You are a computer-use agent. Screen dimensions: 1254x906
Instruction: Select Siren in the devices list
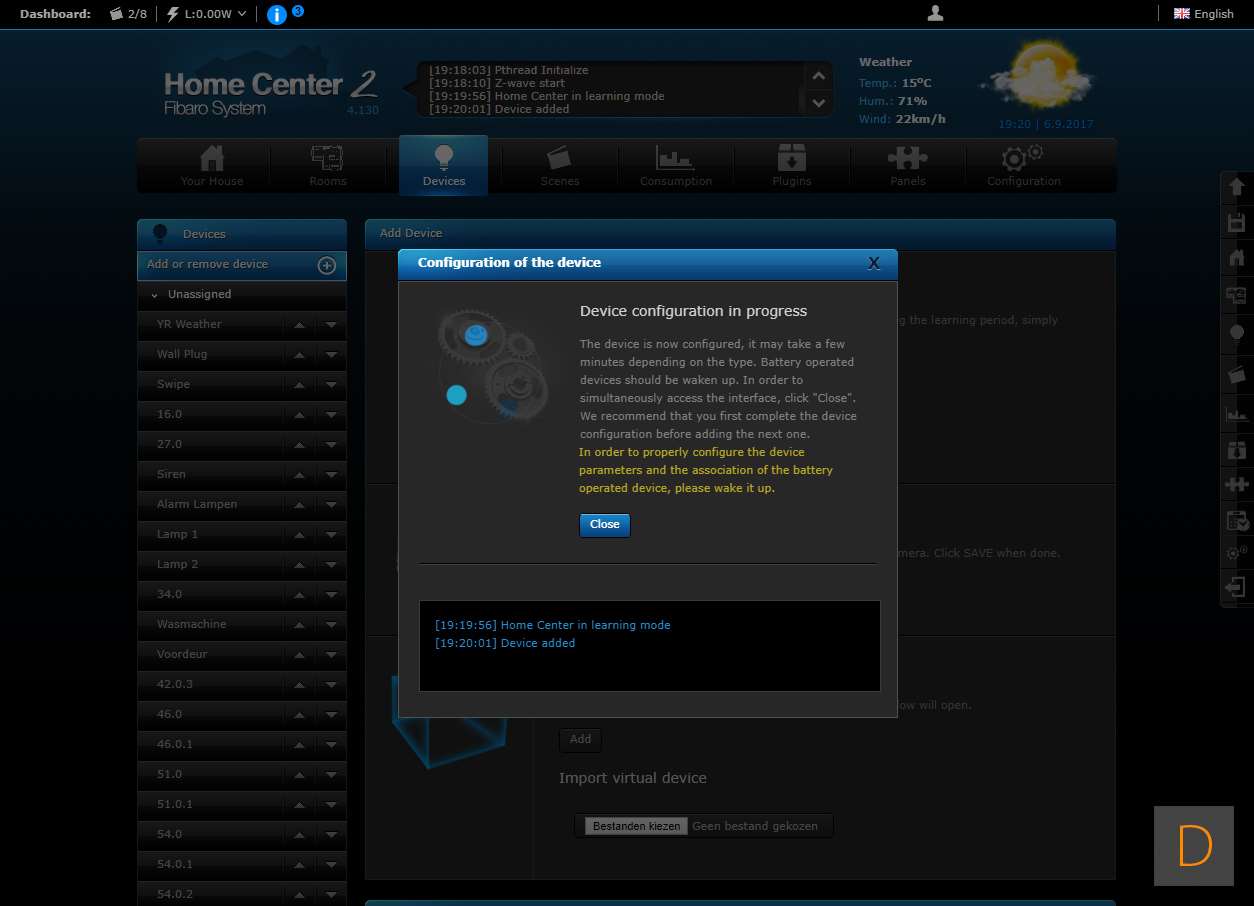[172, 474]
